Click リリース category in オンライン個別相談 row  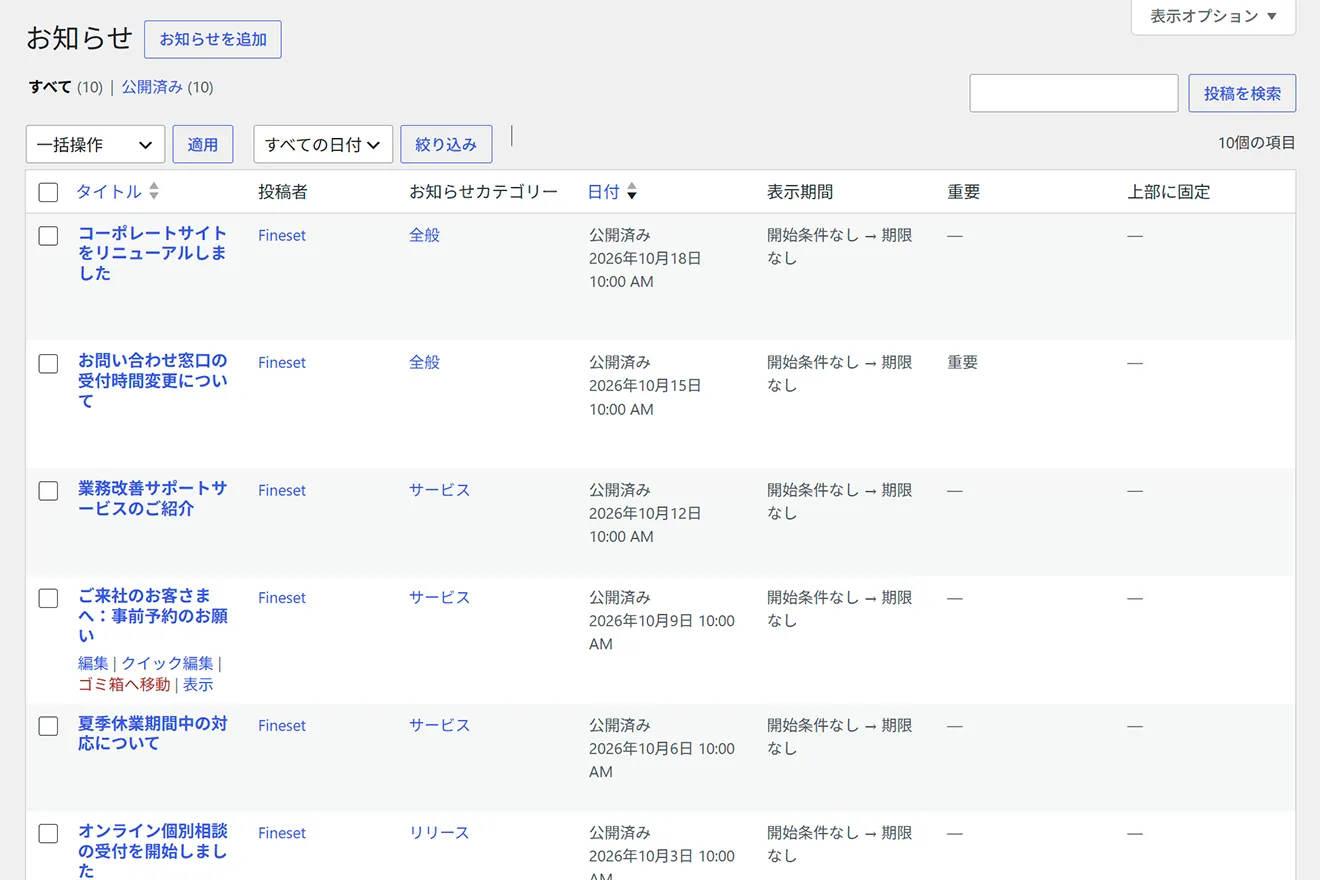pos(439,832)
